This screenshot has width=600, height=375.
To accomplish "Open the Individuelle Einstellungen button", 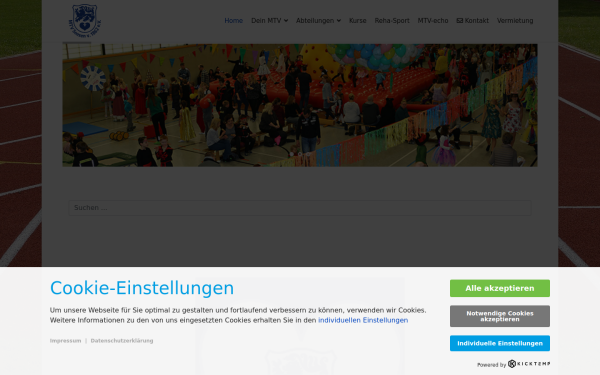I will coord(500,343).
